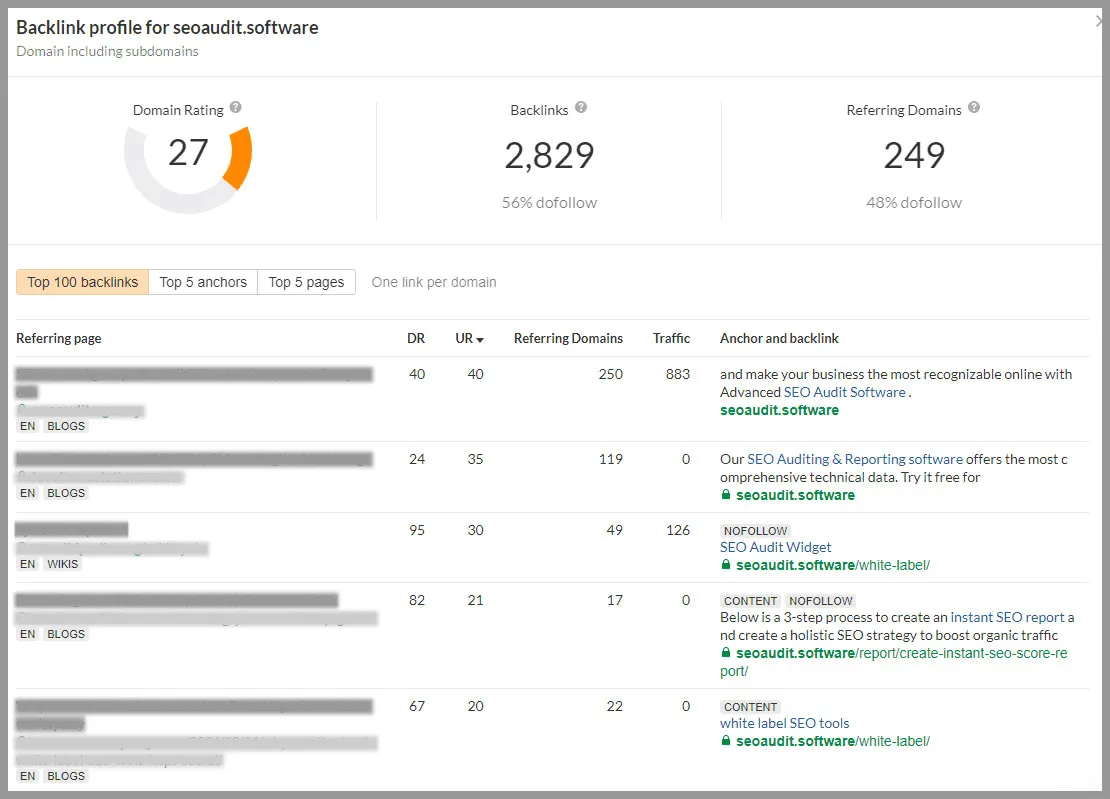Switch to Top 5 anchors tab
This screenshot has height=799, width=1110.
pyautogui.click(x=203, y=282)
